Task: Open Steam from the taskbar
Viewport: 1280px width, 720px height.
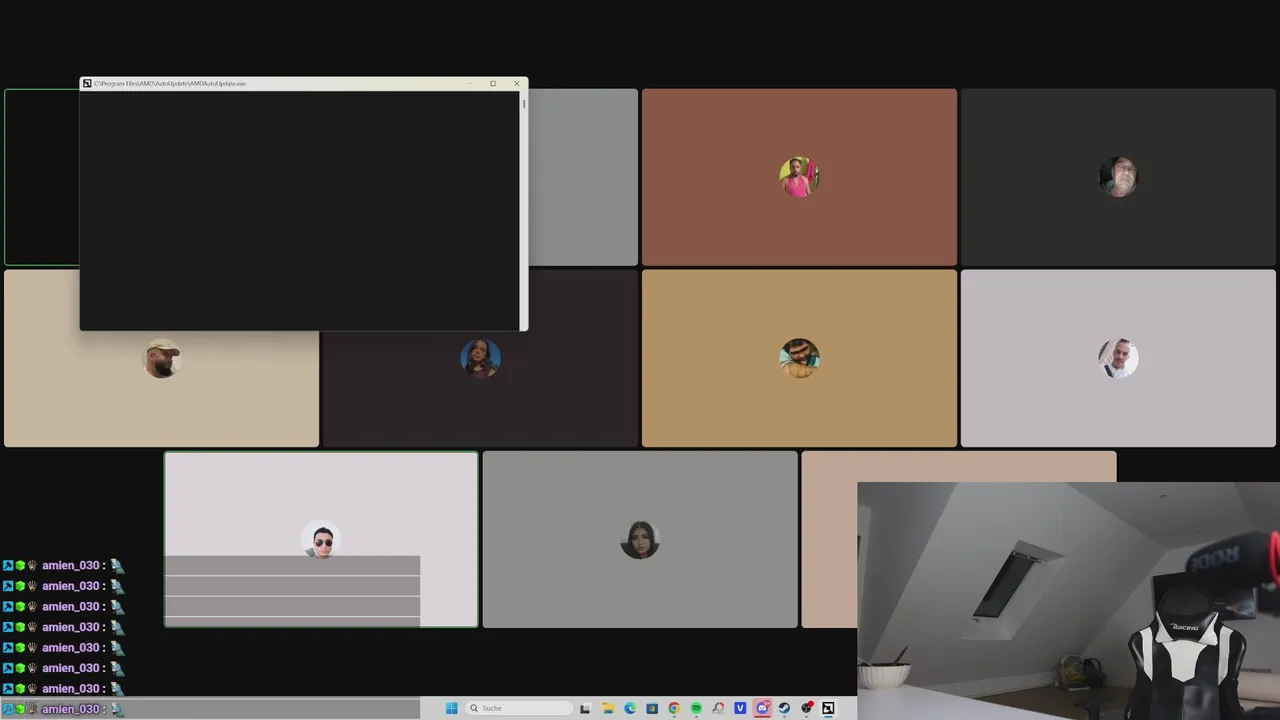Action: (x=784, y=708)
